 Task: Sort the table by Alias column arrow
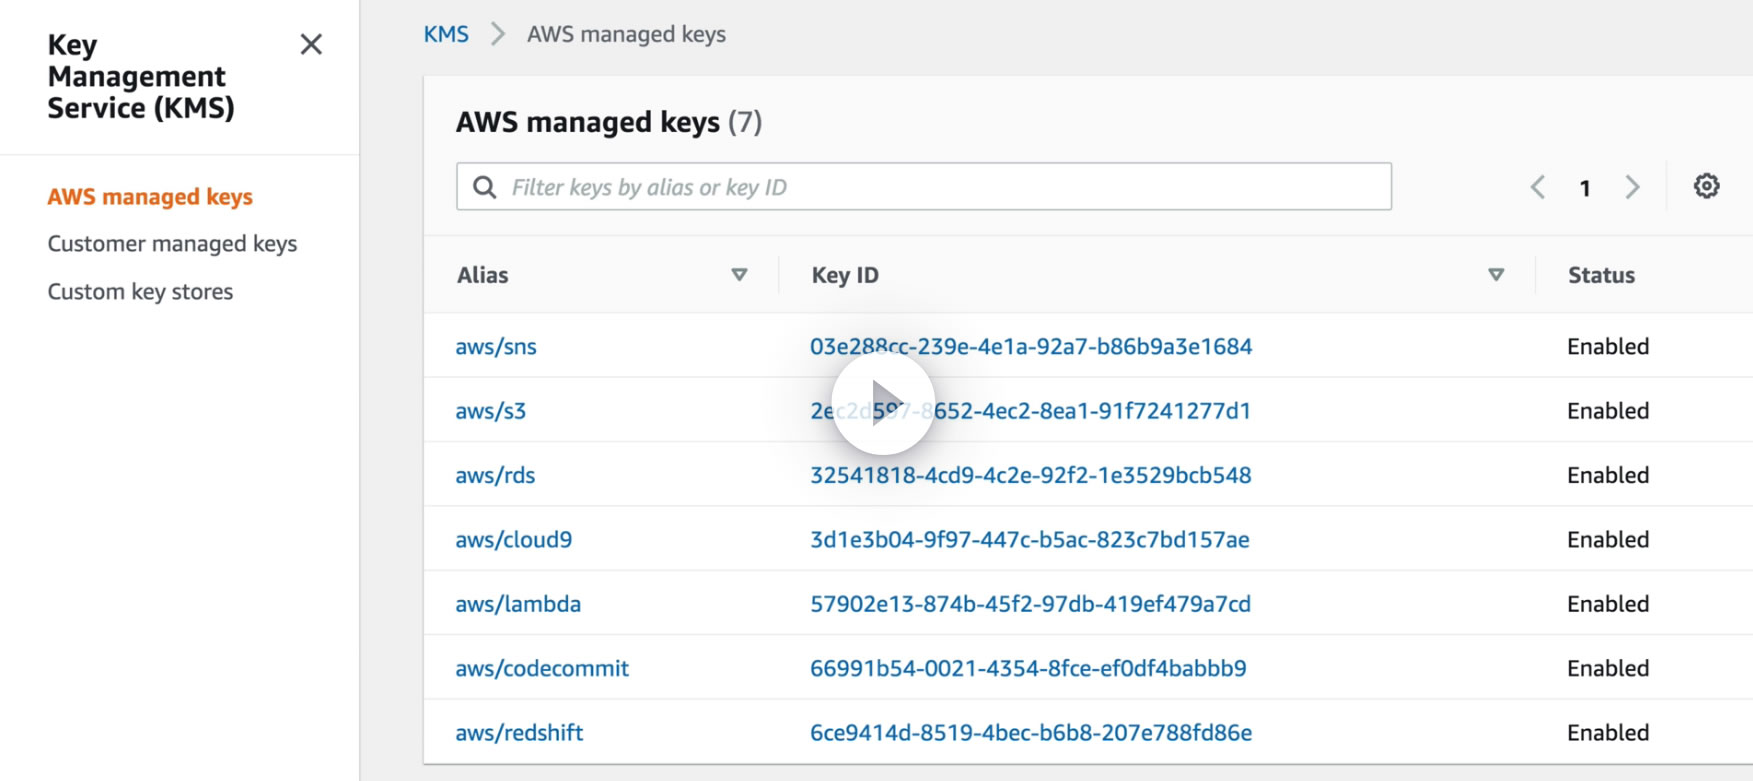[x=739, y=275]
